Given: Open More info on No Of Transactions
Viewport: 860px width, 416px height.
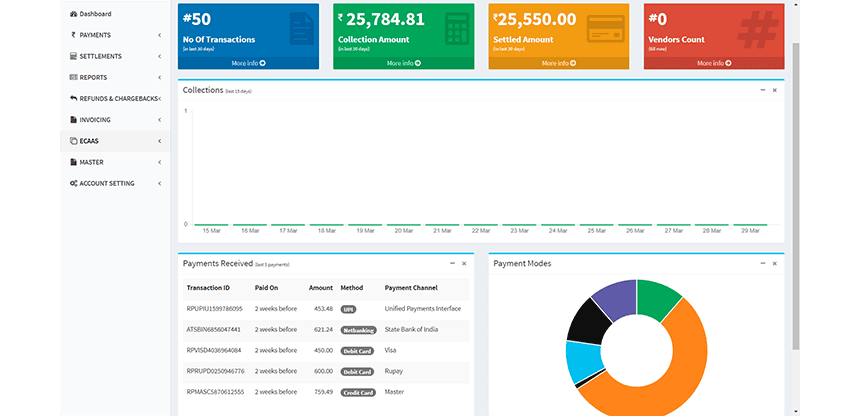Looking at the screenshot, I should [x=248, y=63].
